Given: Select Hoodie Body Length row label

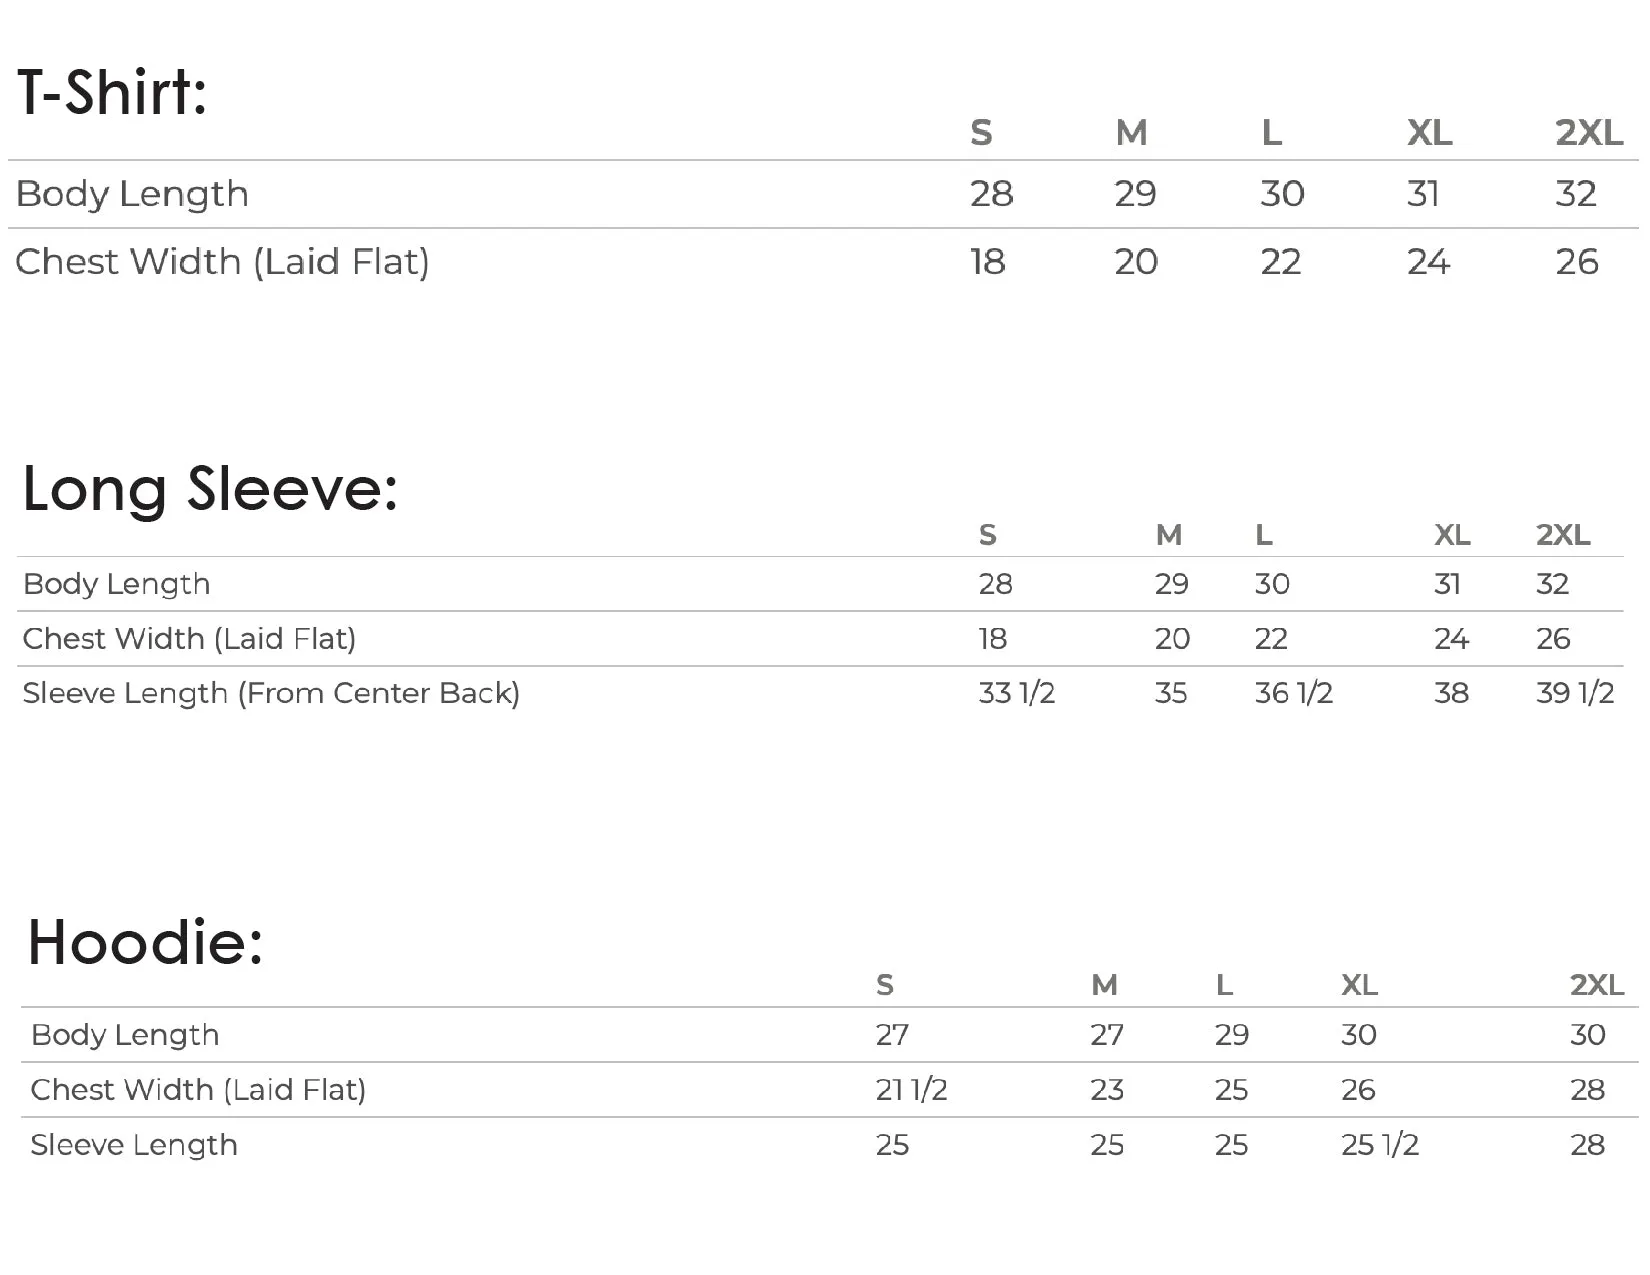Looking at the screenshot, I should coord(125,1035).
